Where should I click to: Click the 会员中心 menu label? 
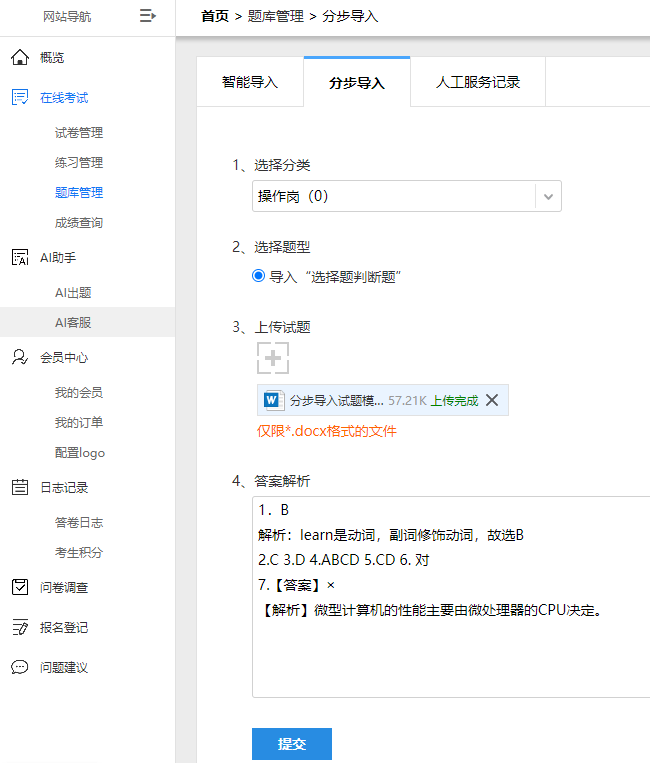[64, 358]
